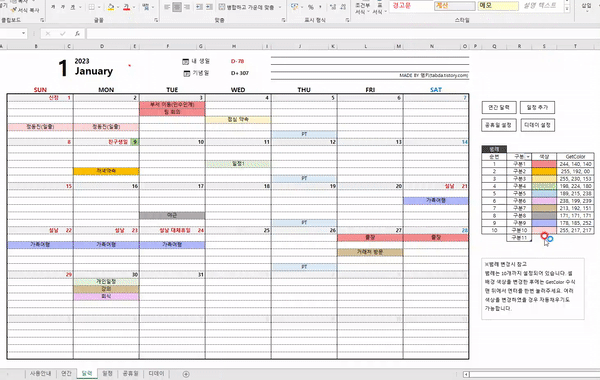Toggle center alignment button
The image size is (600, 380).
coord(177,7)
